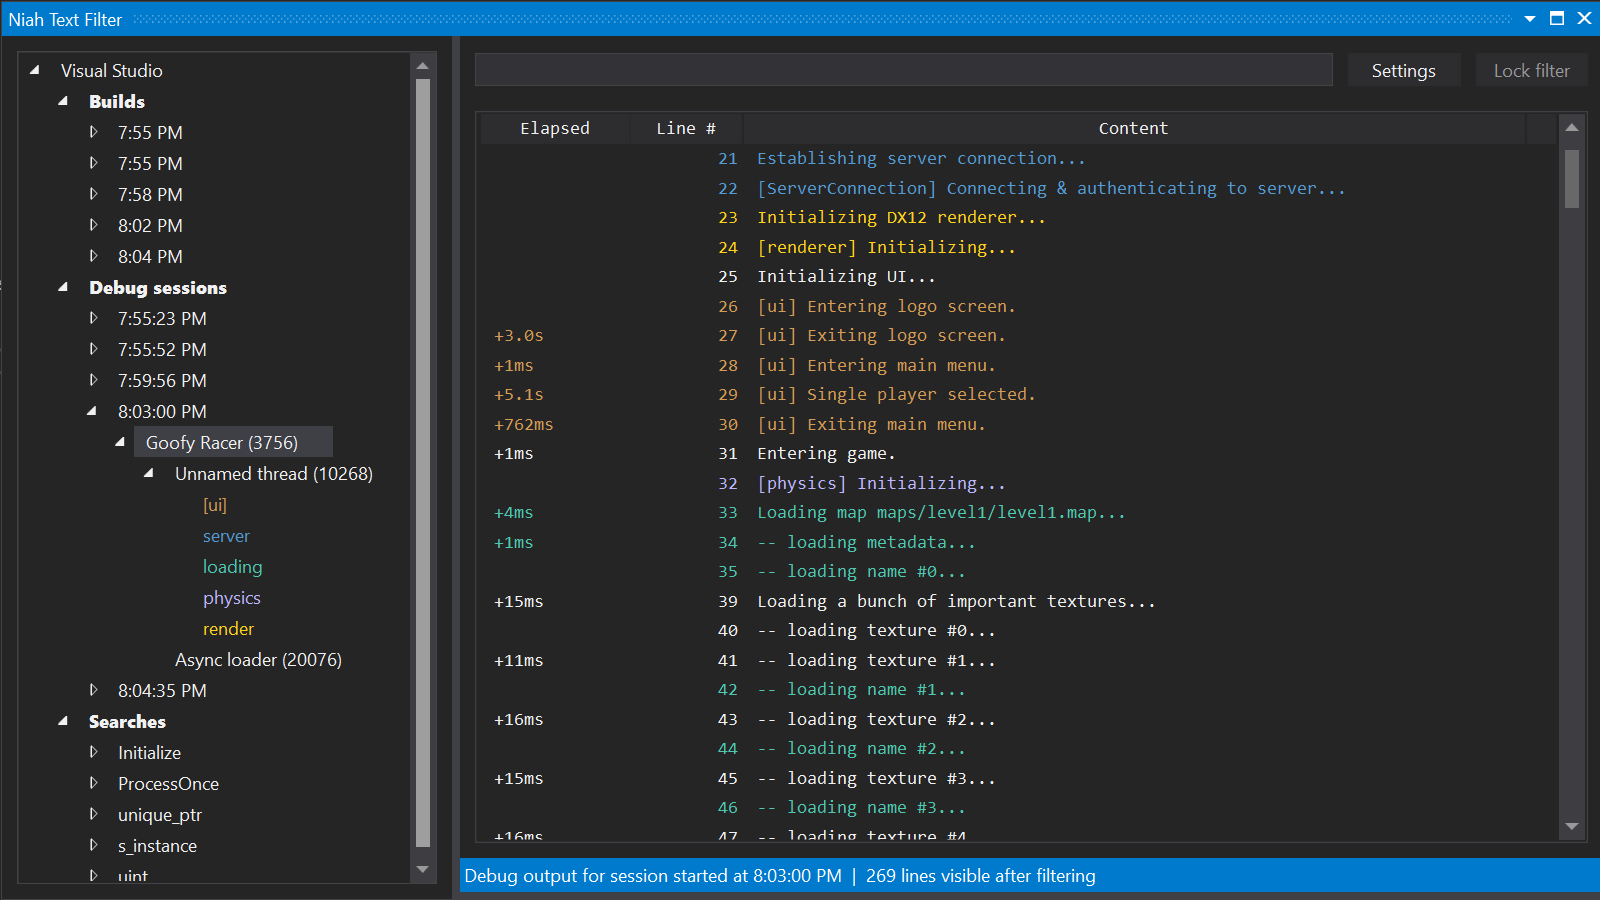The image size is (1600, 900).
Task: Click the Lock filter button
Action: click(1531, 70)
